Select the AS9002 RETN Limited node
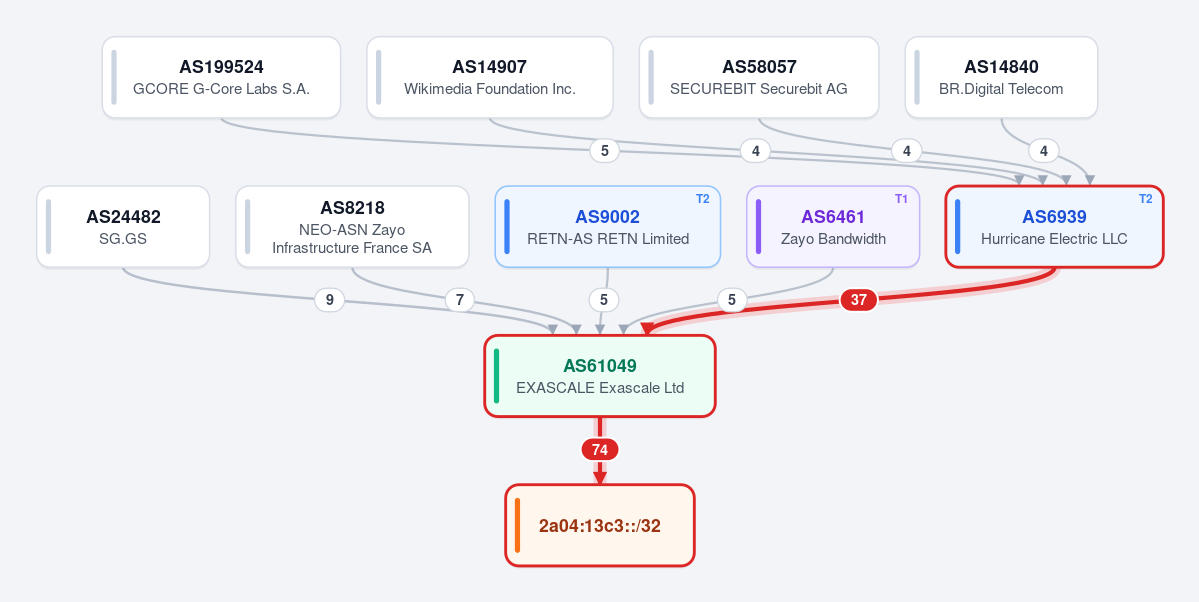 point(608,226)
